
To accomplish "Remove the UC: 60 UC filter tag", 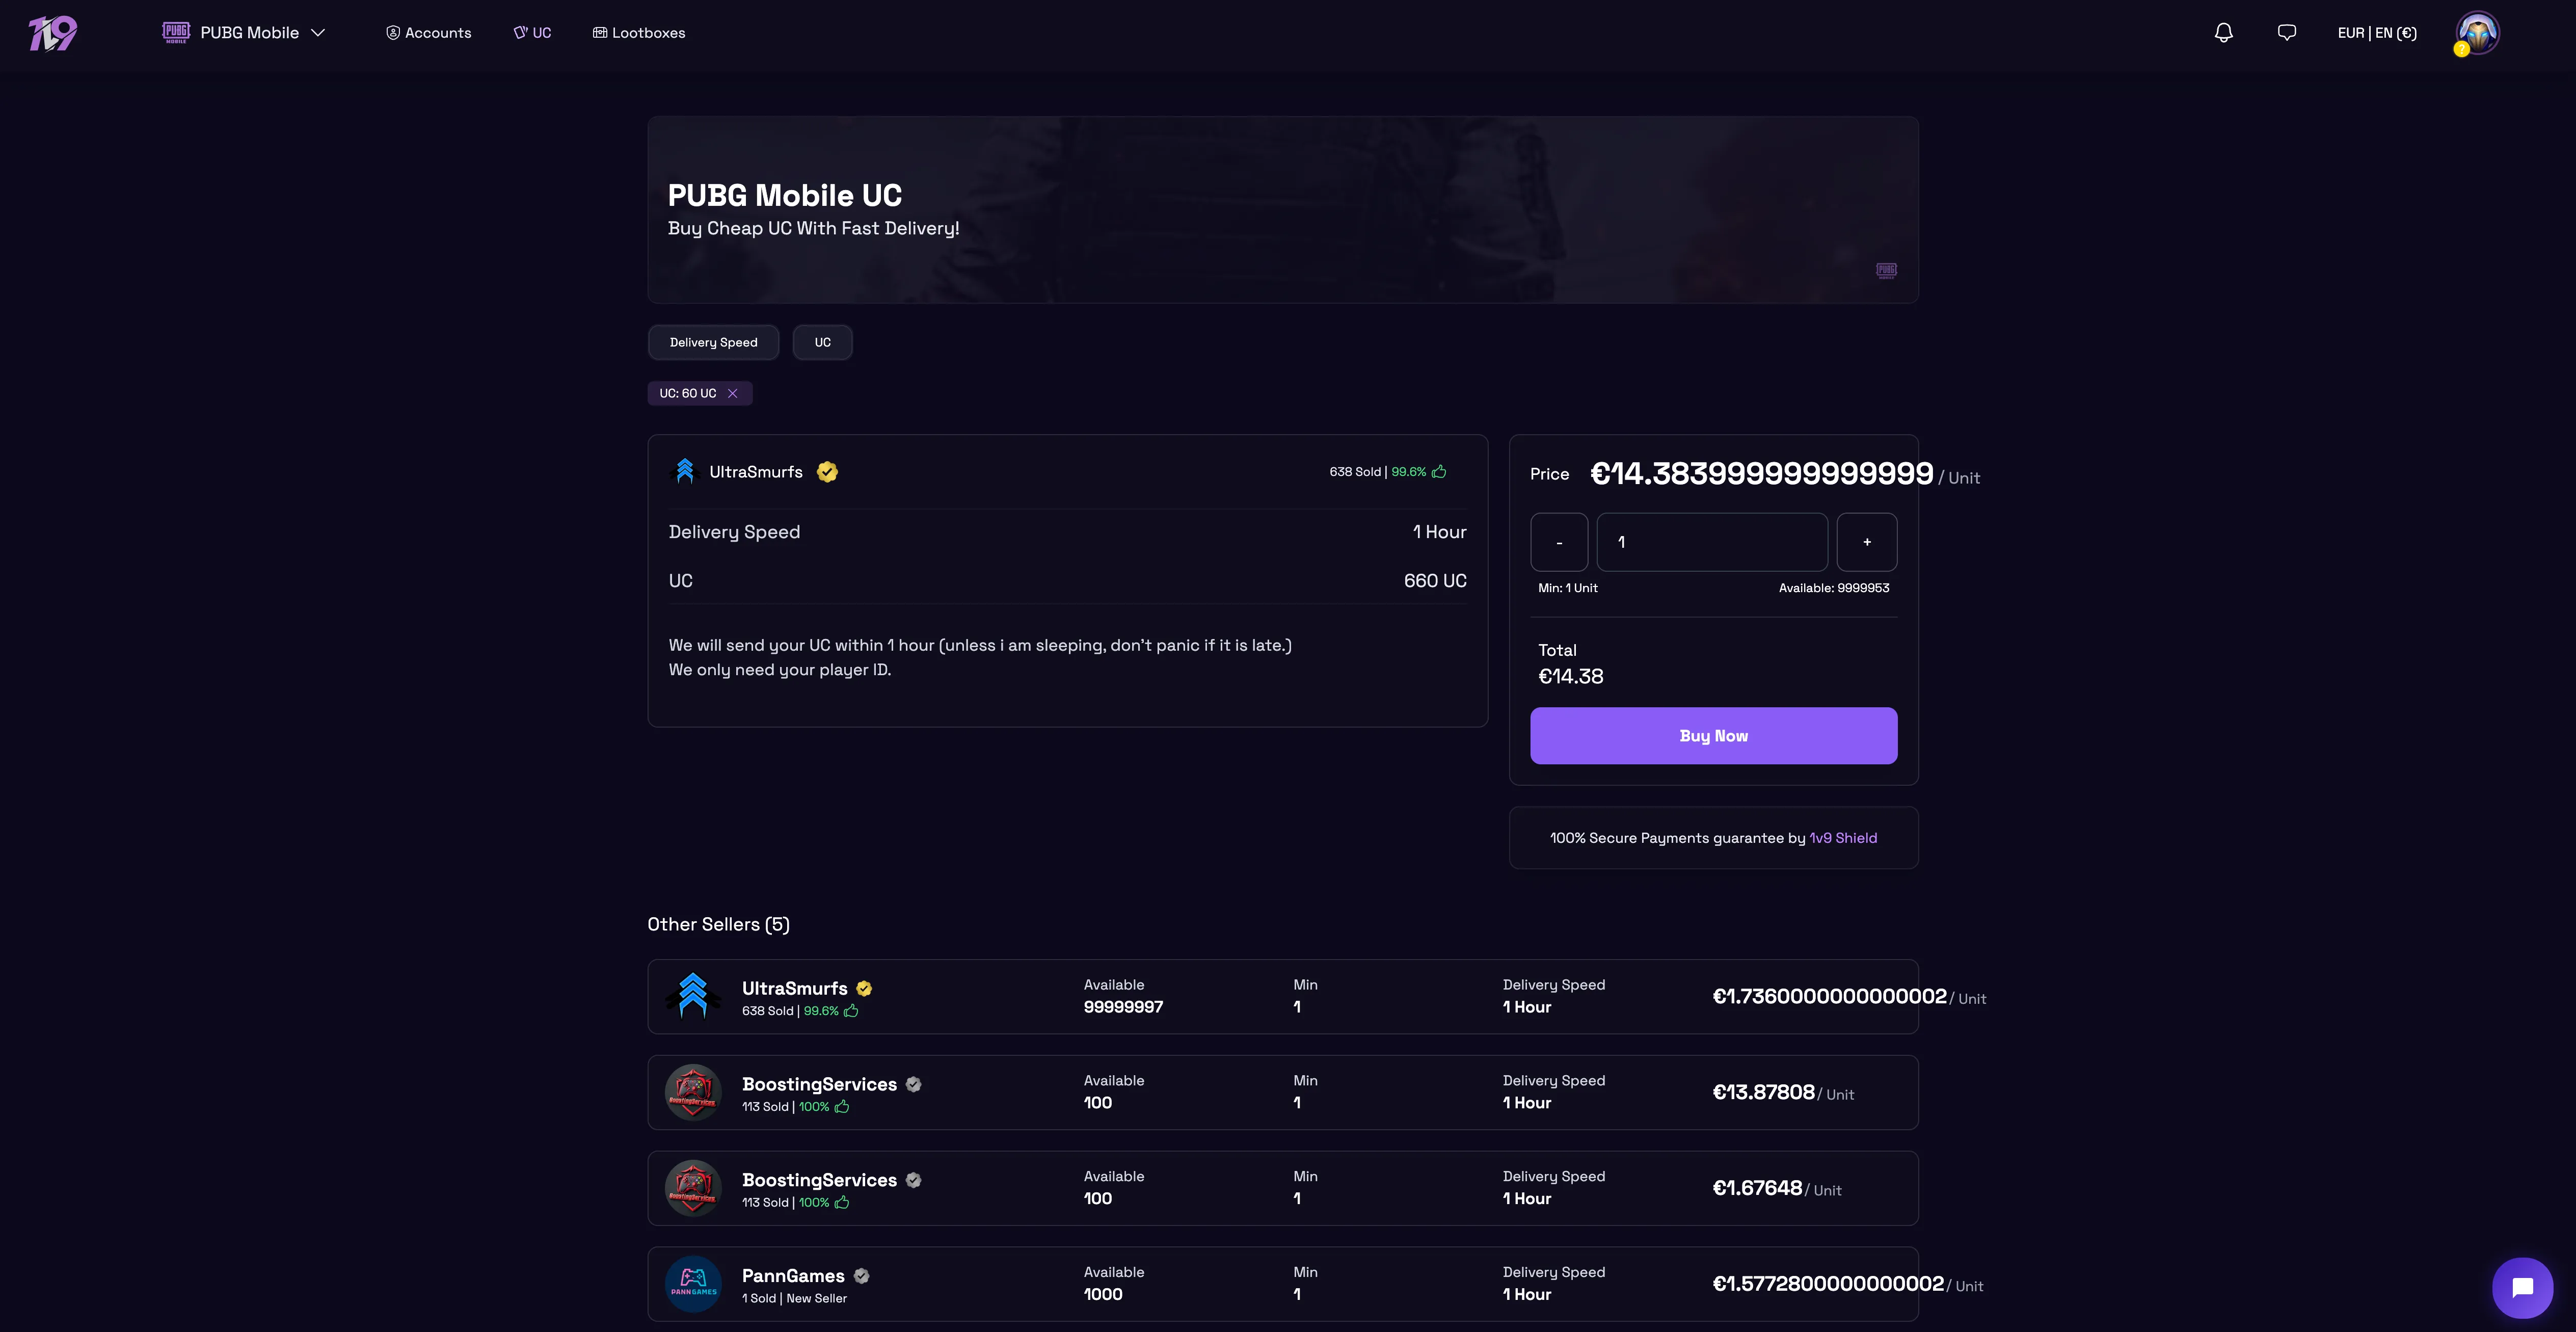I will pyautogui.click(x=732, y=393).
